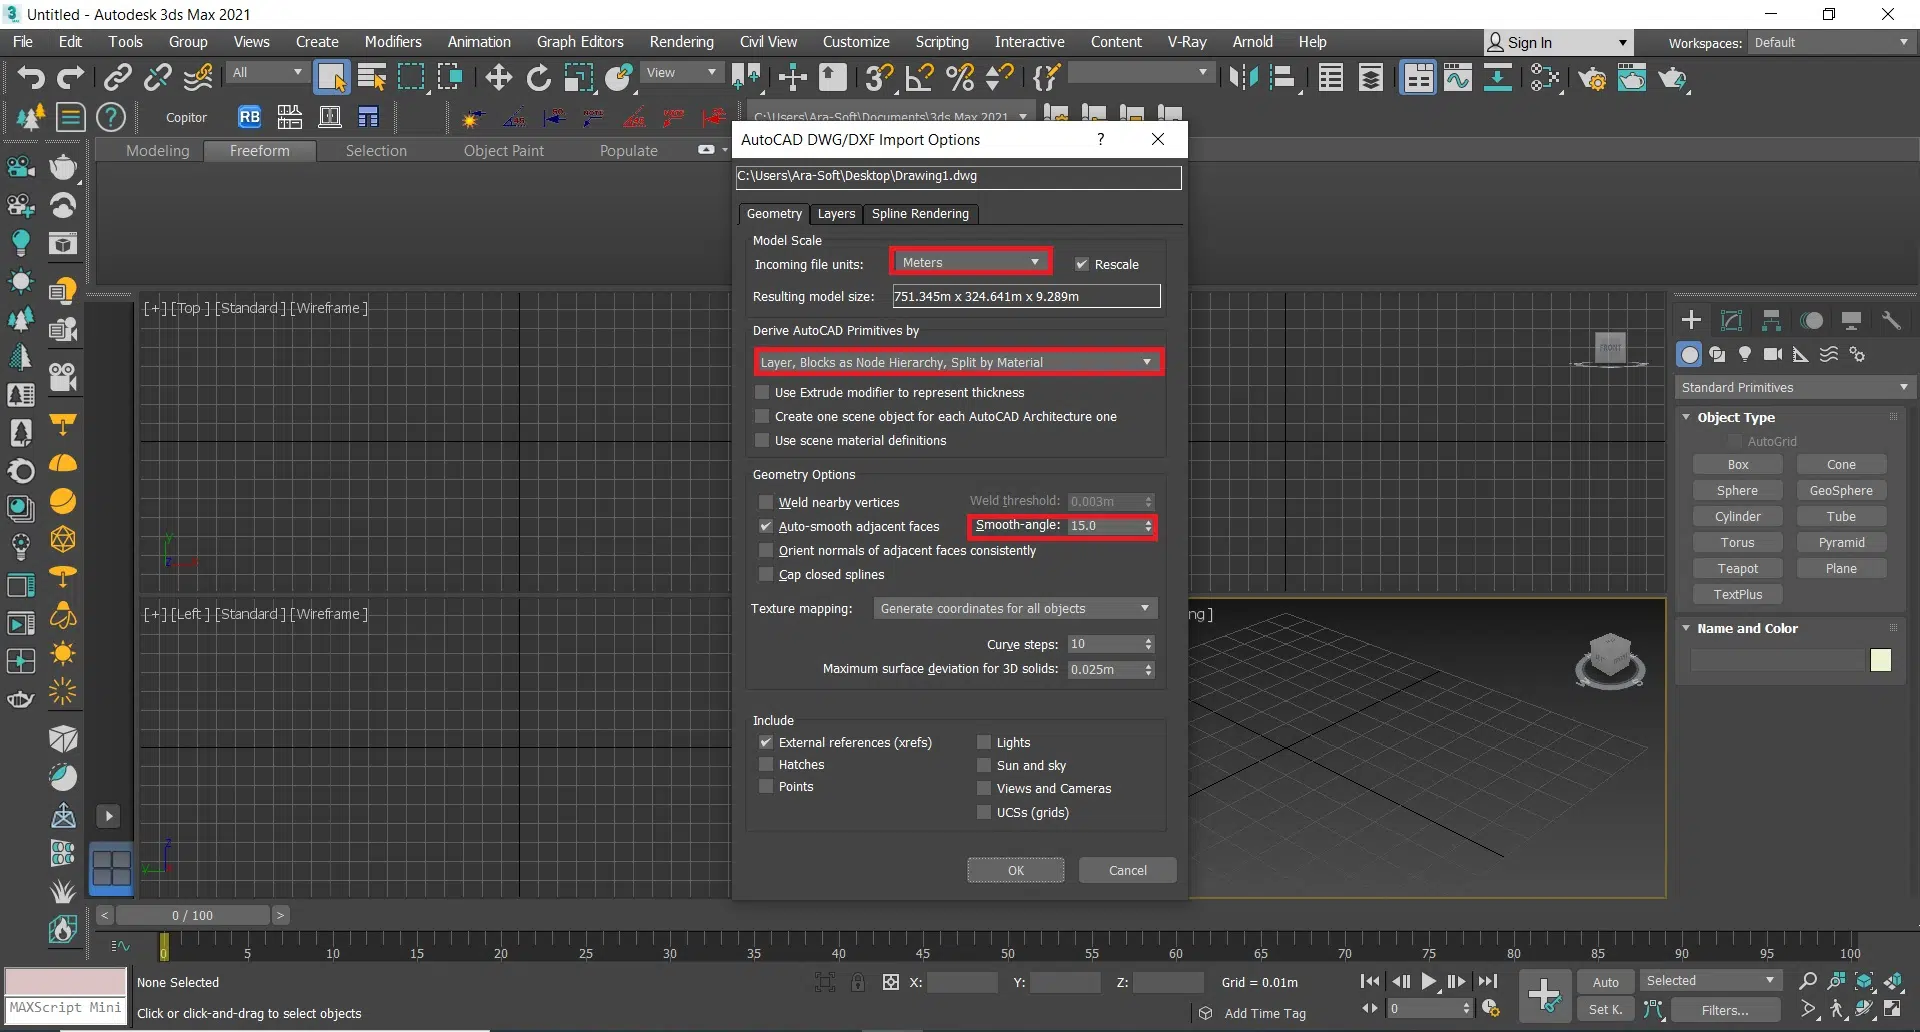Viewport: 1920px width, 1032px height.
Task: Click the Undo arrow icon
Action: (30, 77)
